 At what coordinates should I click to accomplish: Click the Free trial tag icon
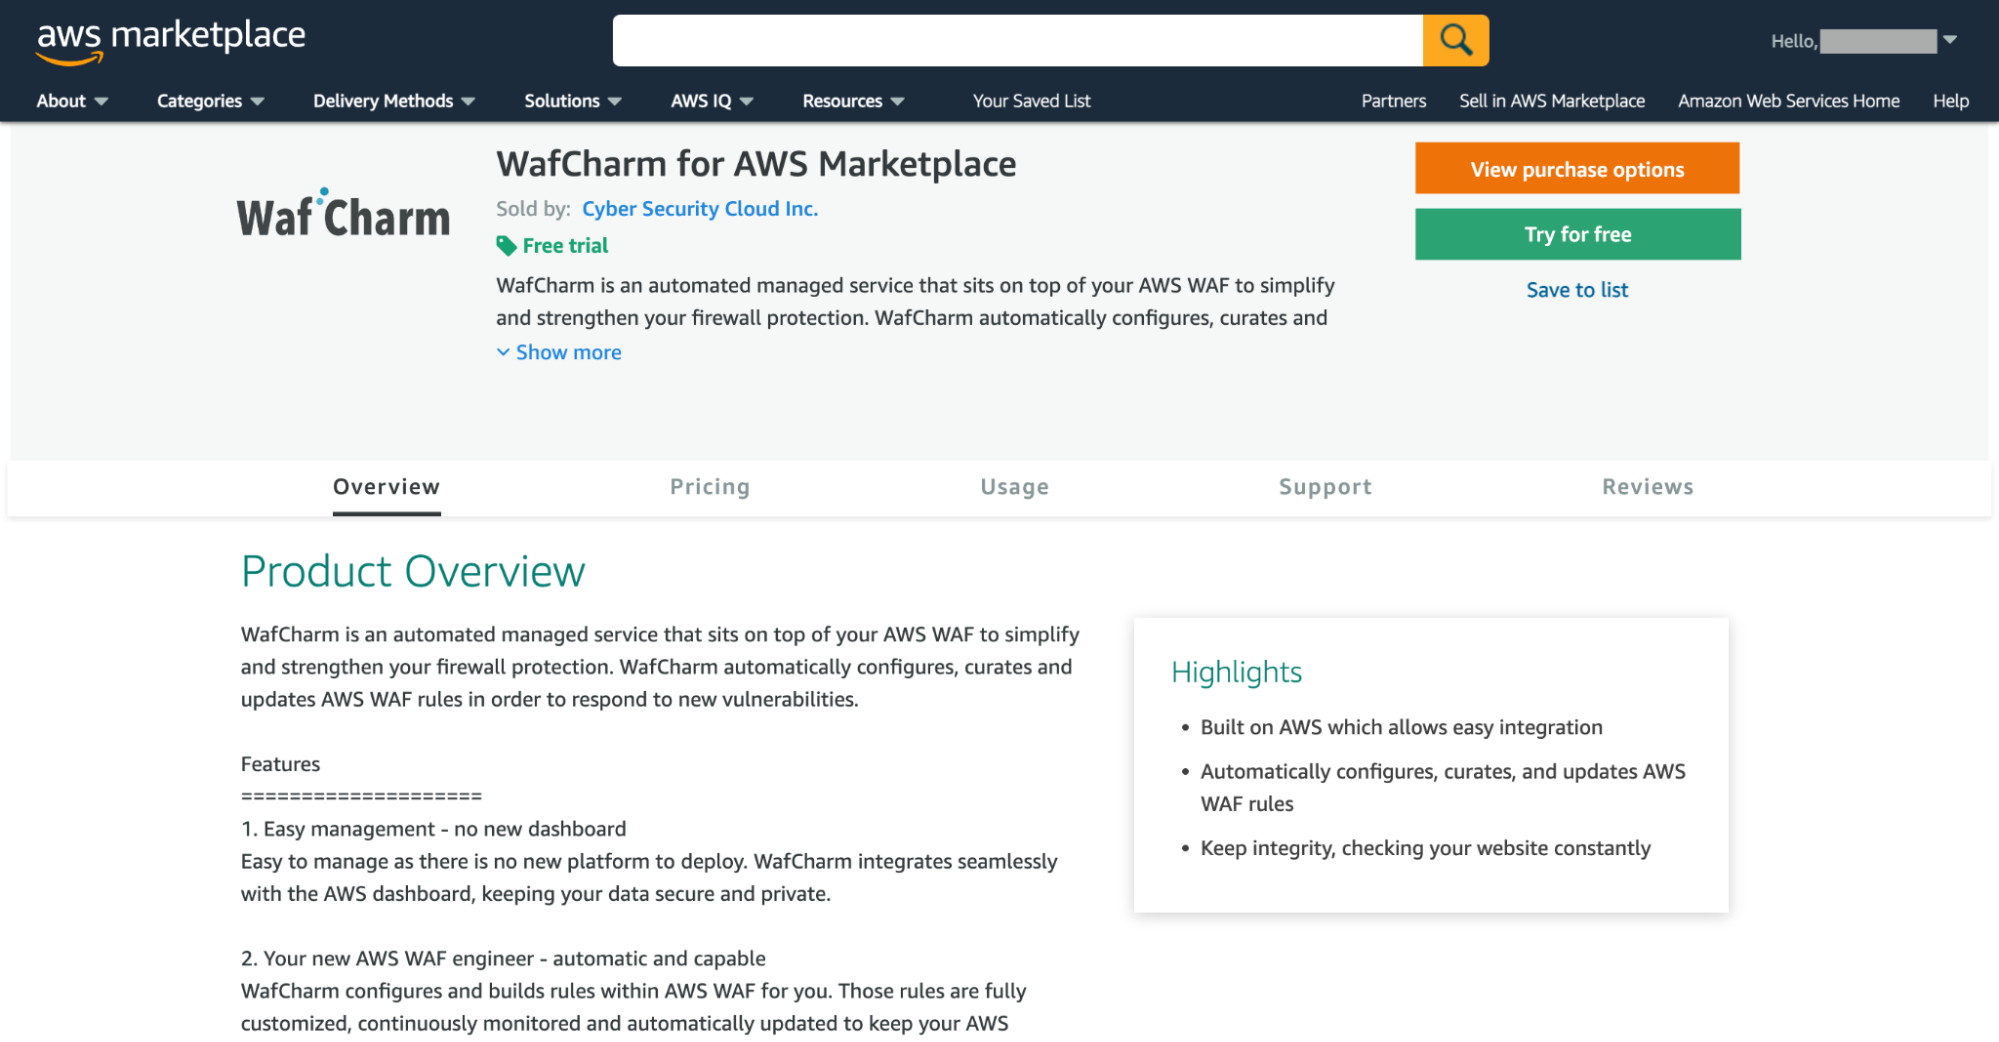(505, 245)
